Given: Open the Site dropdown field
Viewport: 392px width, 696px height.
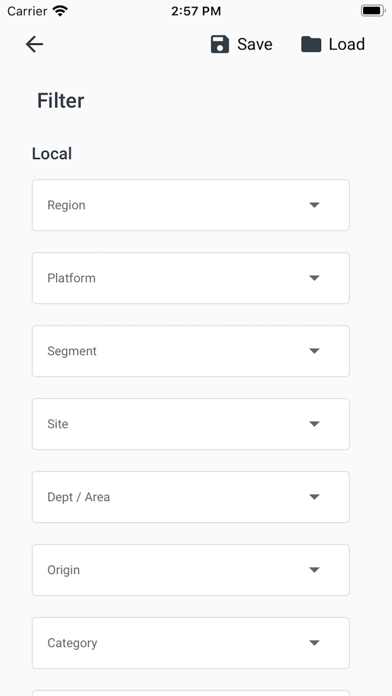Looking at the screenshot, I should [191, 424].
